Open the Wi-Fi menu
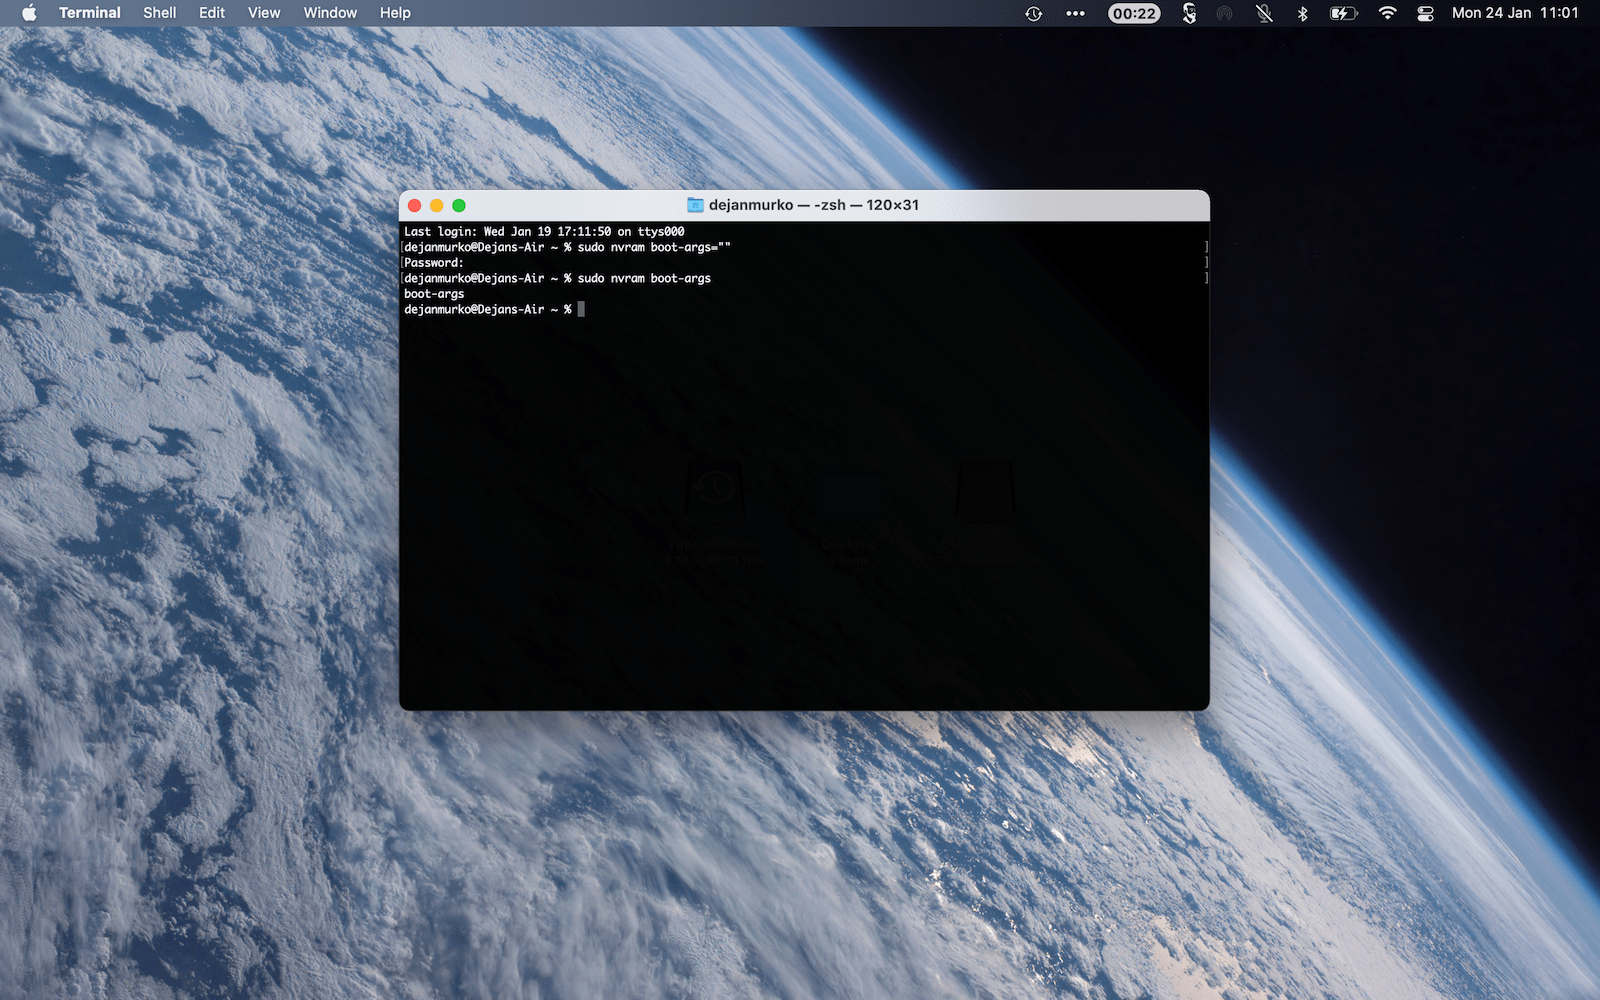1600x1000 pixels. [x=1387, y=13]
